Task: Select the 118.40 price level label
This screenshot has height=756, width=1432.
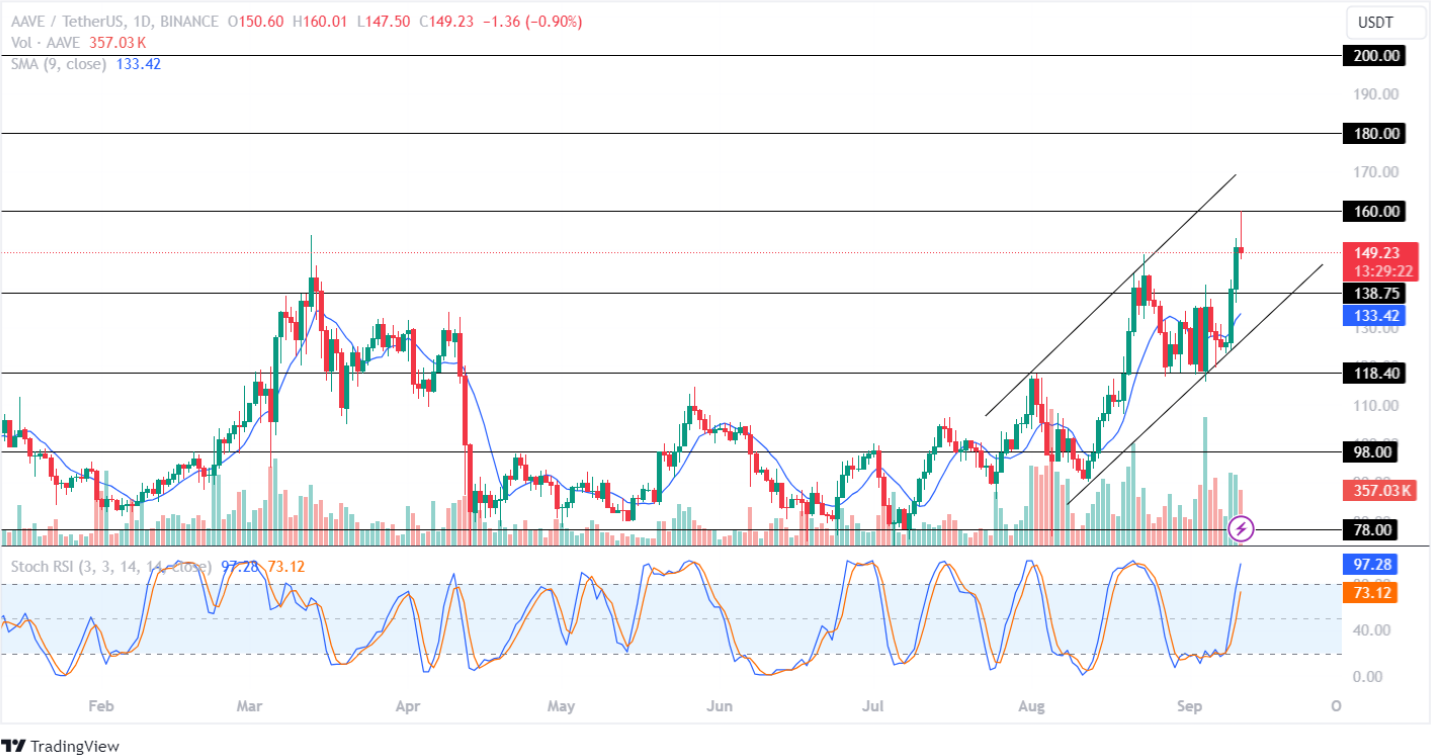Action: 1375,373
